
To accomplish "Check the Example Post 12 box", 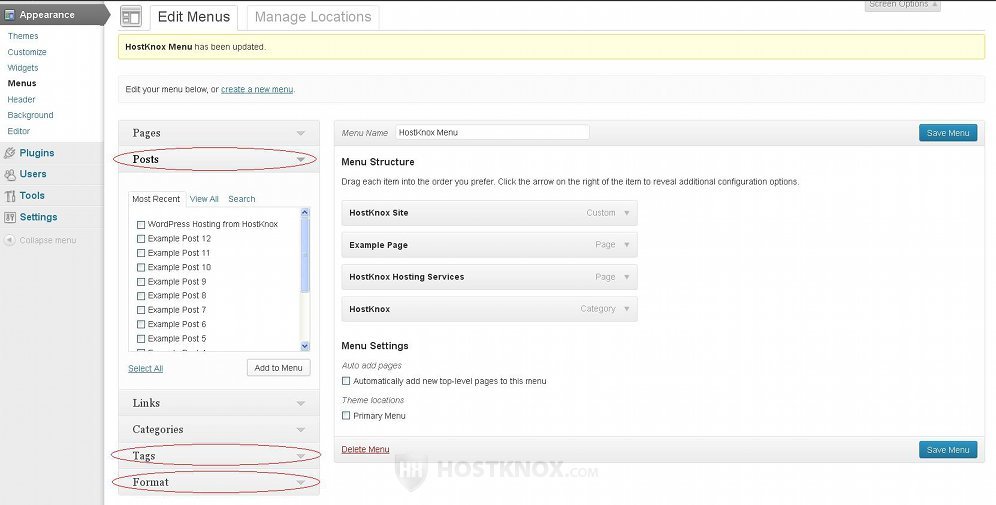I will click(x=141, y=239).
